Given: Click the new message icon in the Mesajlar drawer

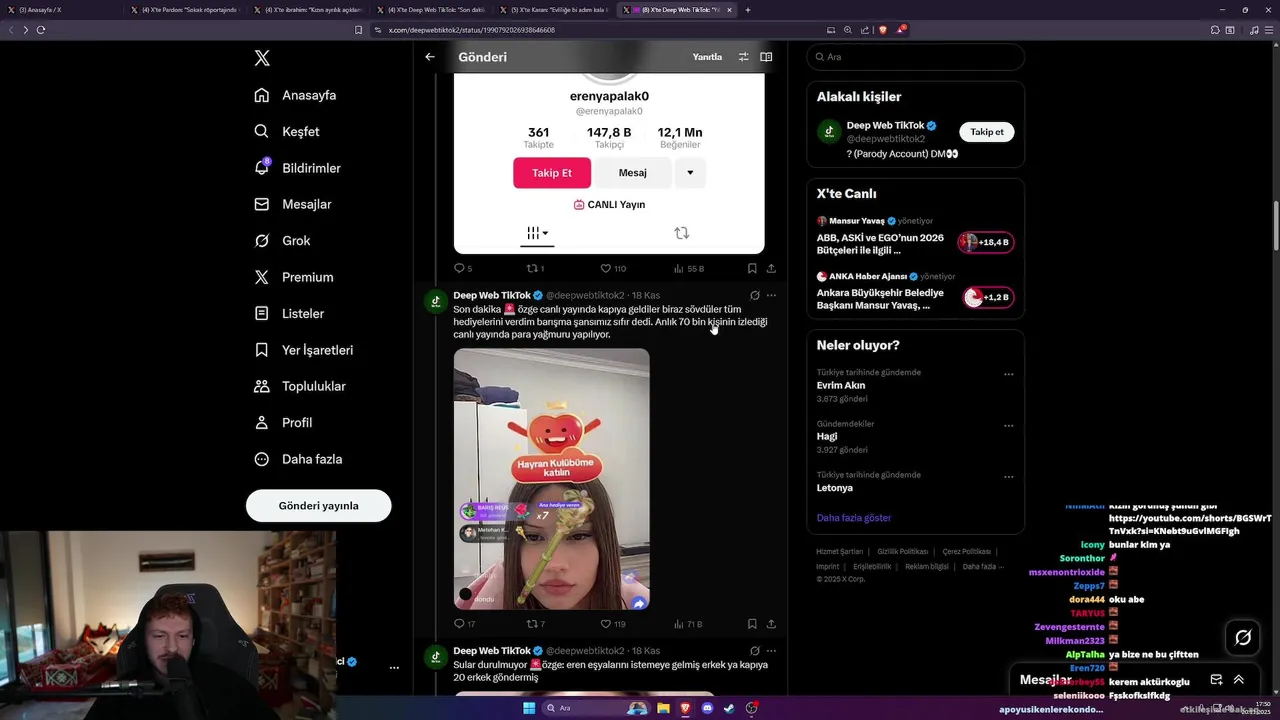Looking at the screenshot, I should coord(1216,680).
